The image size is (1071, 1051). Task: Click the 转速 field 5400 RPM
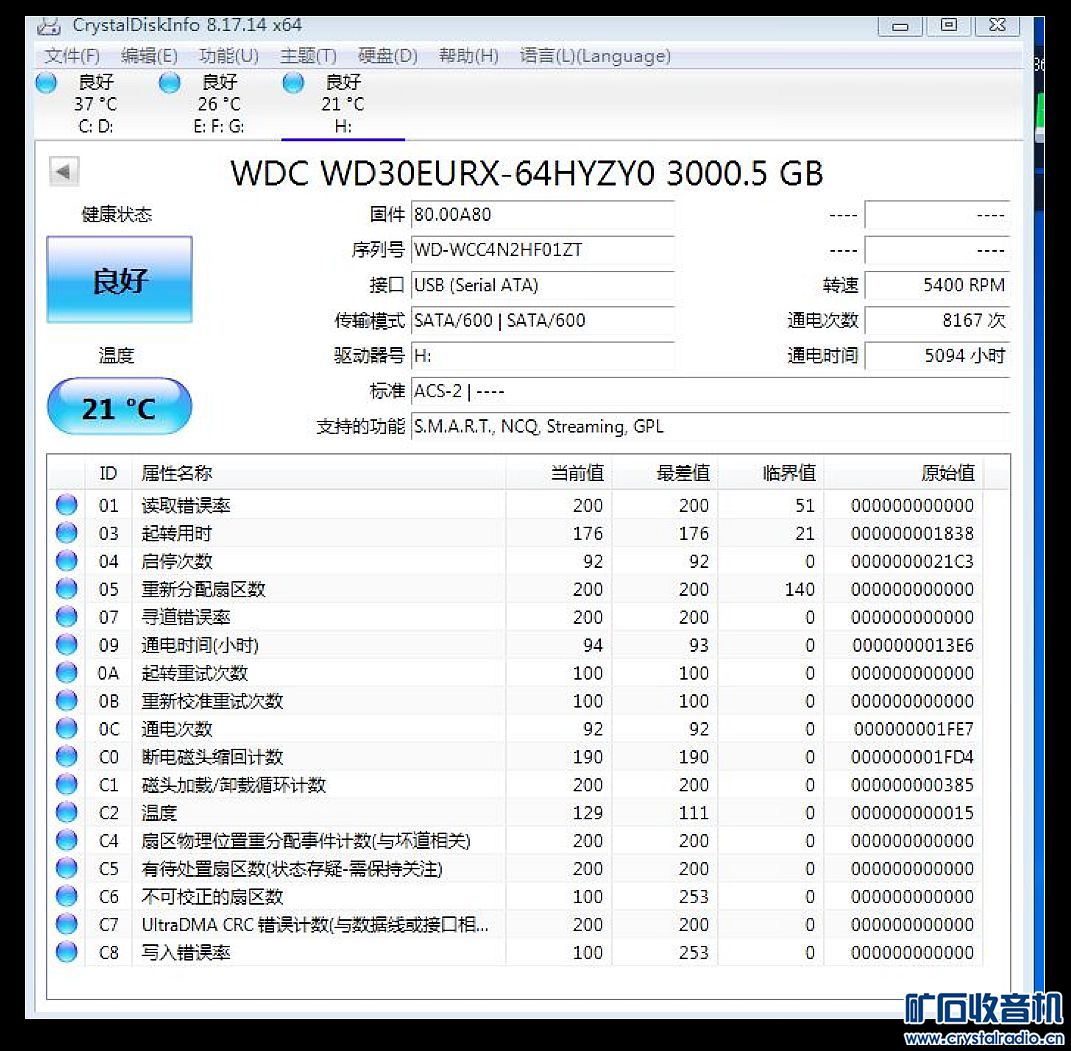pyautogui.click(x=937, y=285)
